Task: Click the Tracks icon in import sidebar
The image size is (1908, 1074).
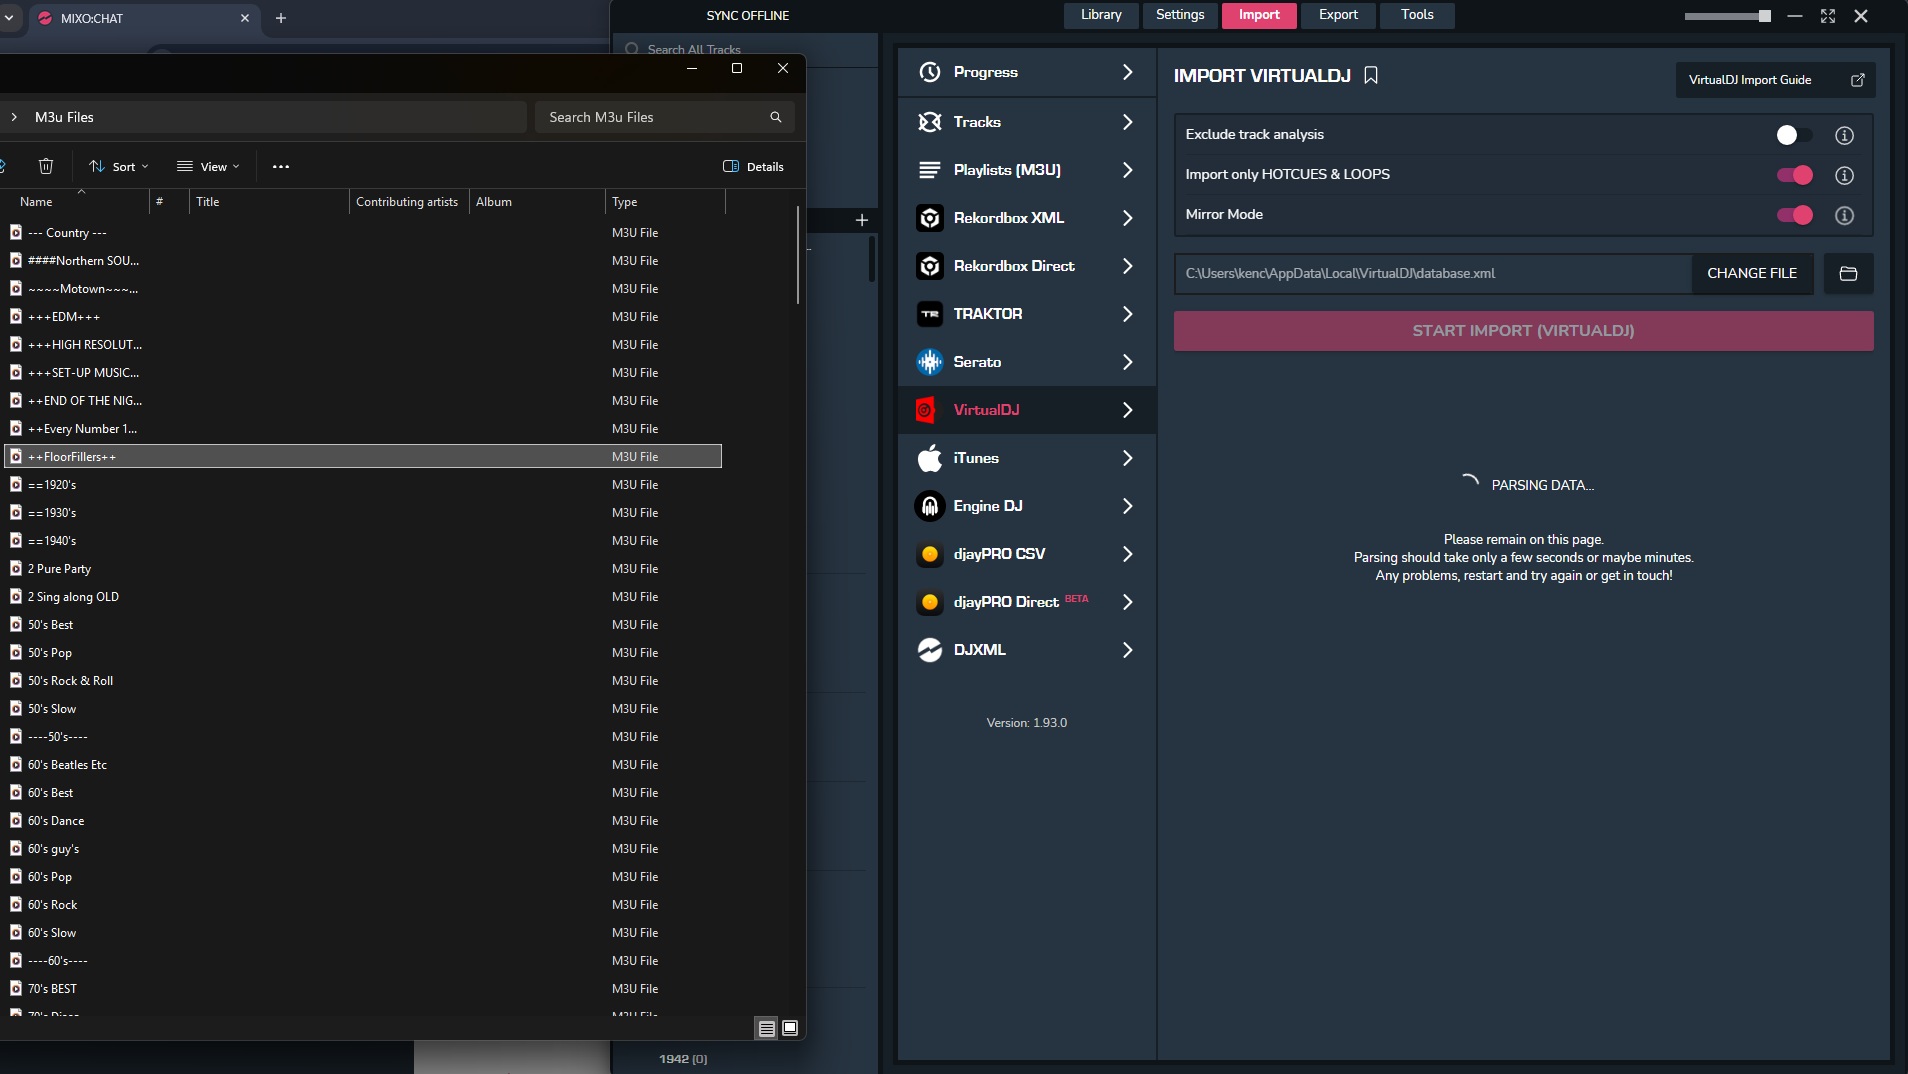Action: click(930, 122)
